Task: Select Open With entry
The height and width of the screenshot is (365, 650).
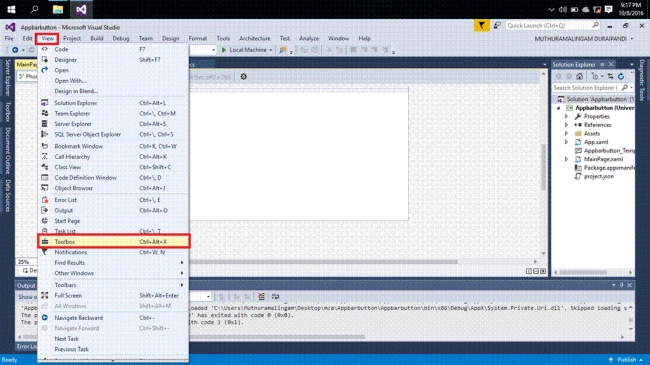Action: point(114,81)
